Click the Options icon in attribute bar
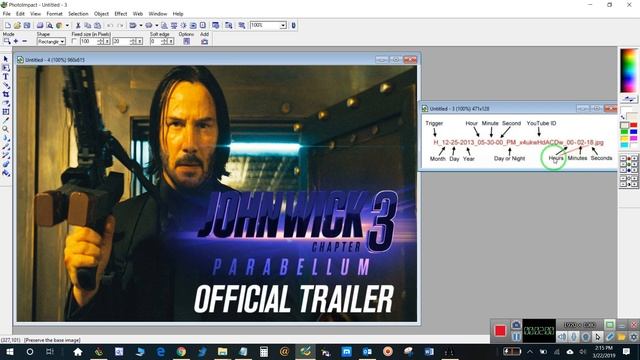Screen dimensions: 640x360 [187, 42]
